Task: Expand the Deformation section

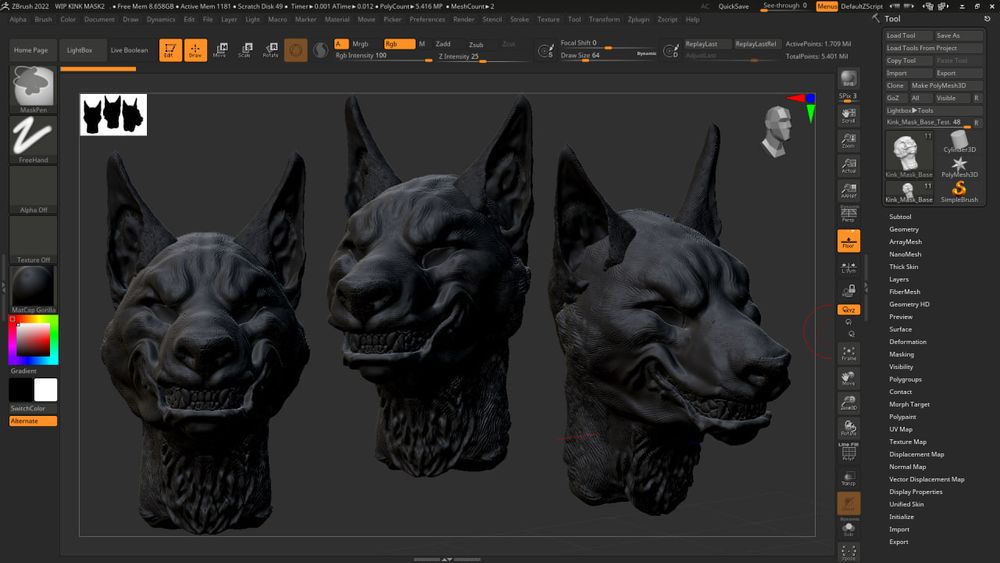Action: pos(908,342)
